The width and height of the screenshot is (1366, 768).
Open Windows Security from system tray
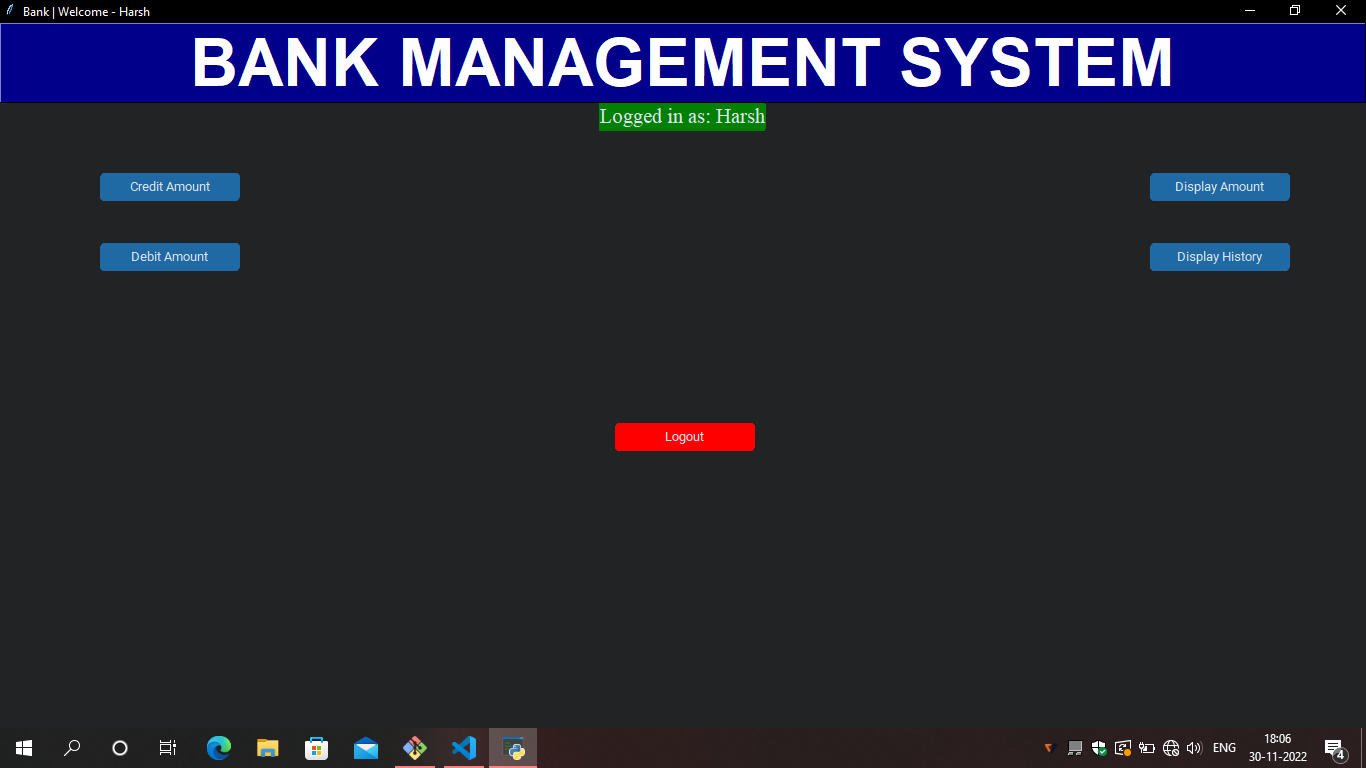[1098, 747]
